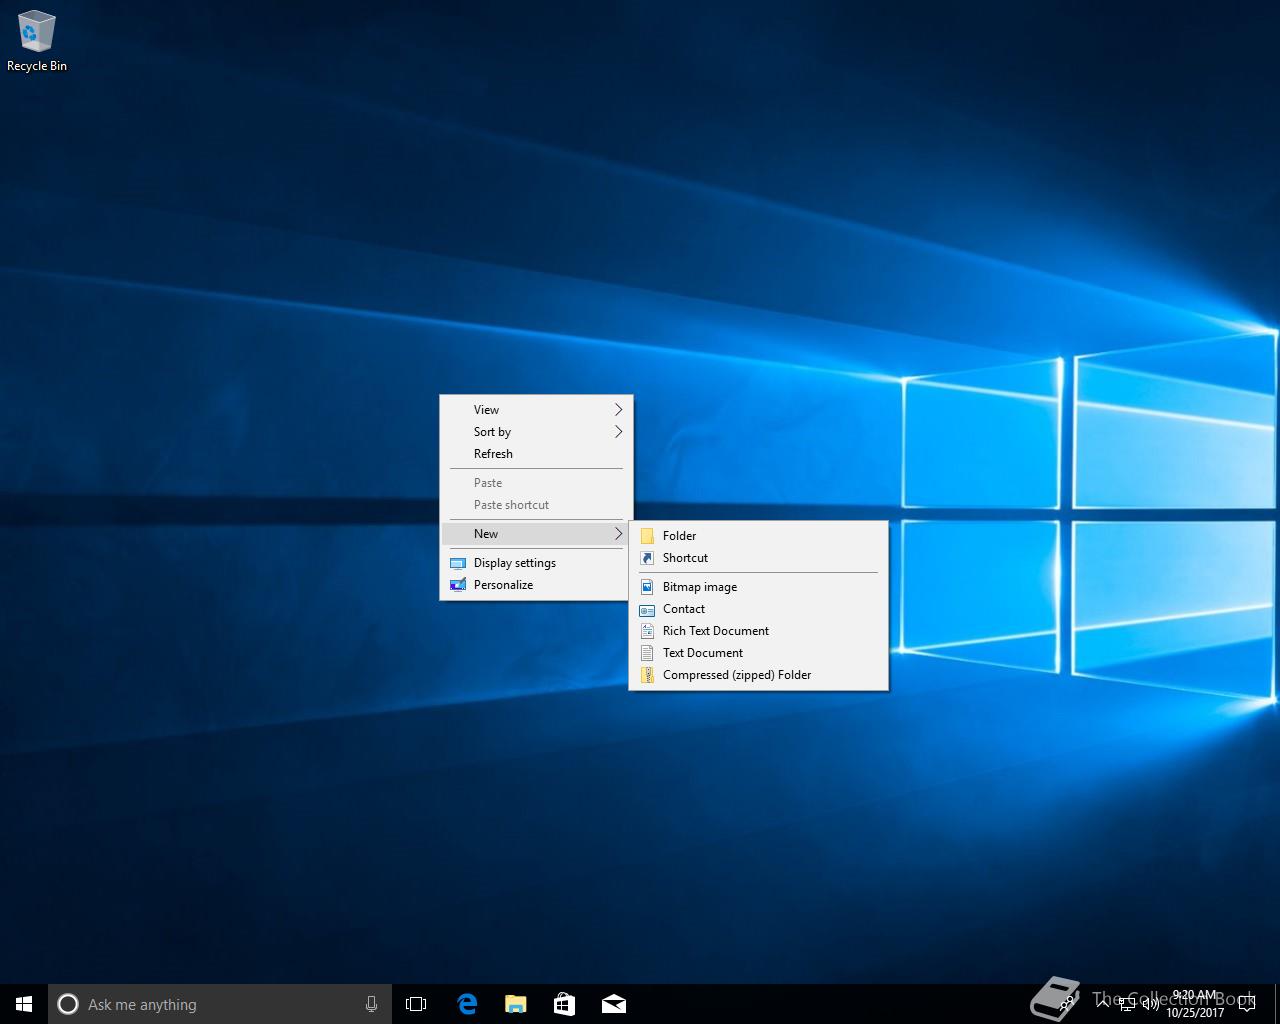
Task: Open the Windows Start menu
Action: [24, 1004]
